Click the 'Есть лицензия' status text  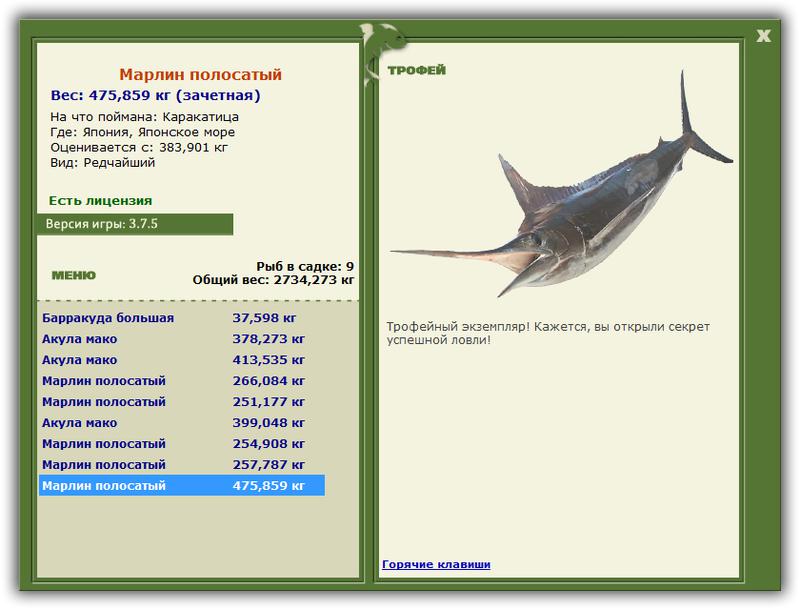tap(101, 200)
